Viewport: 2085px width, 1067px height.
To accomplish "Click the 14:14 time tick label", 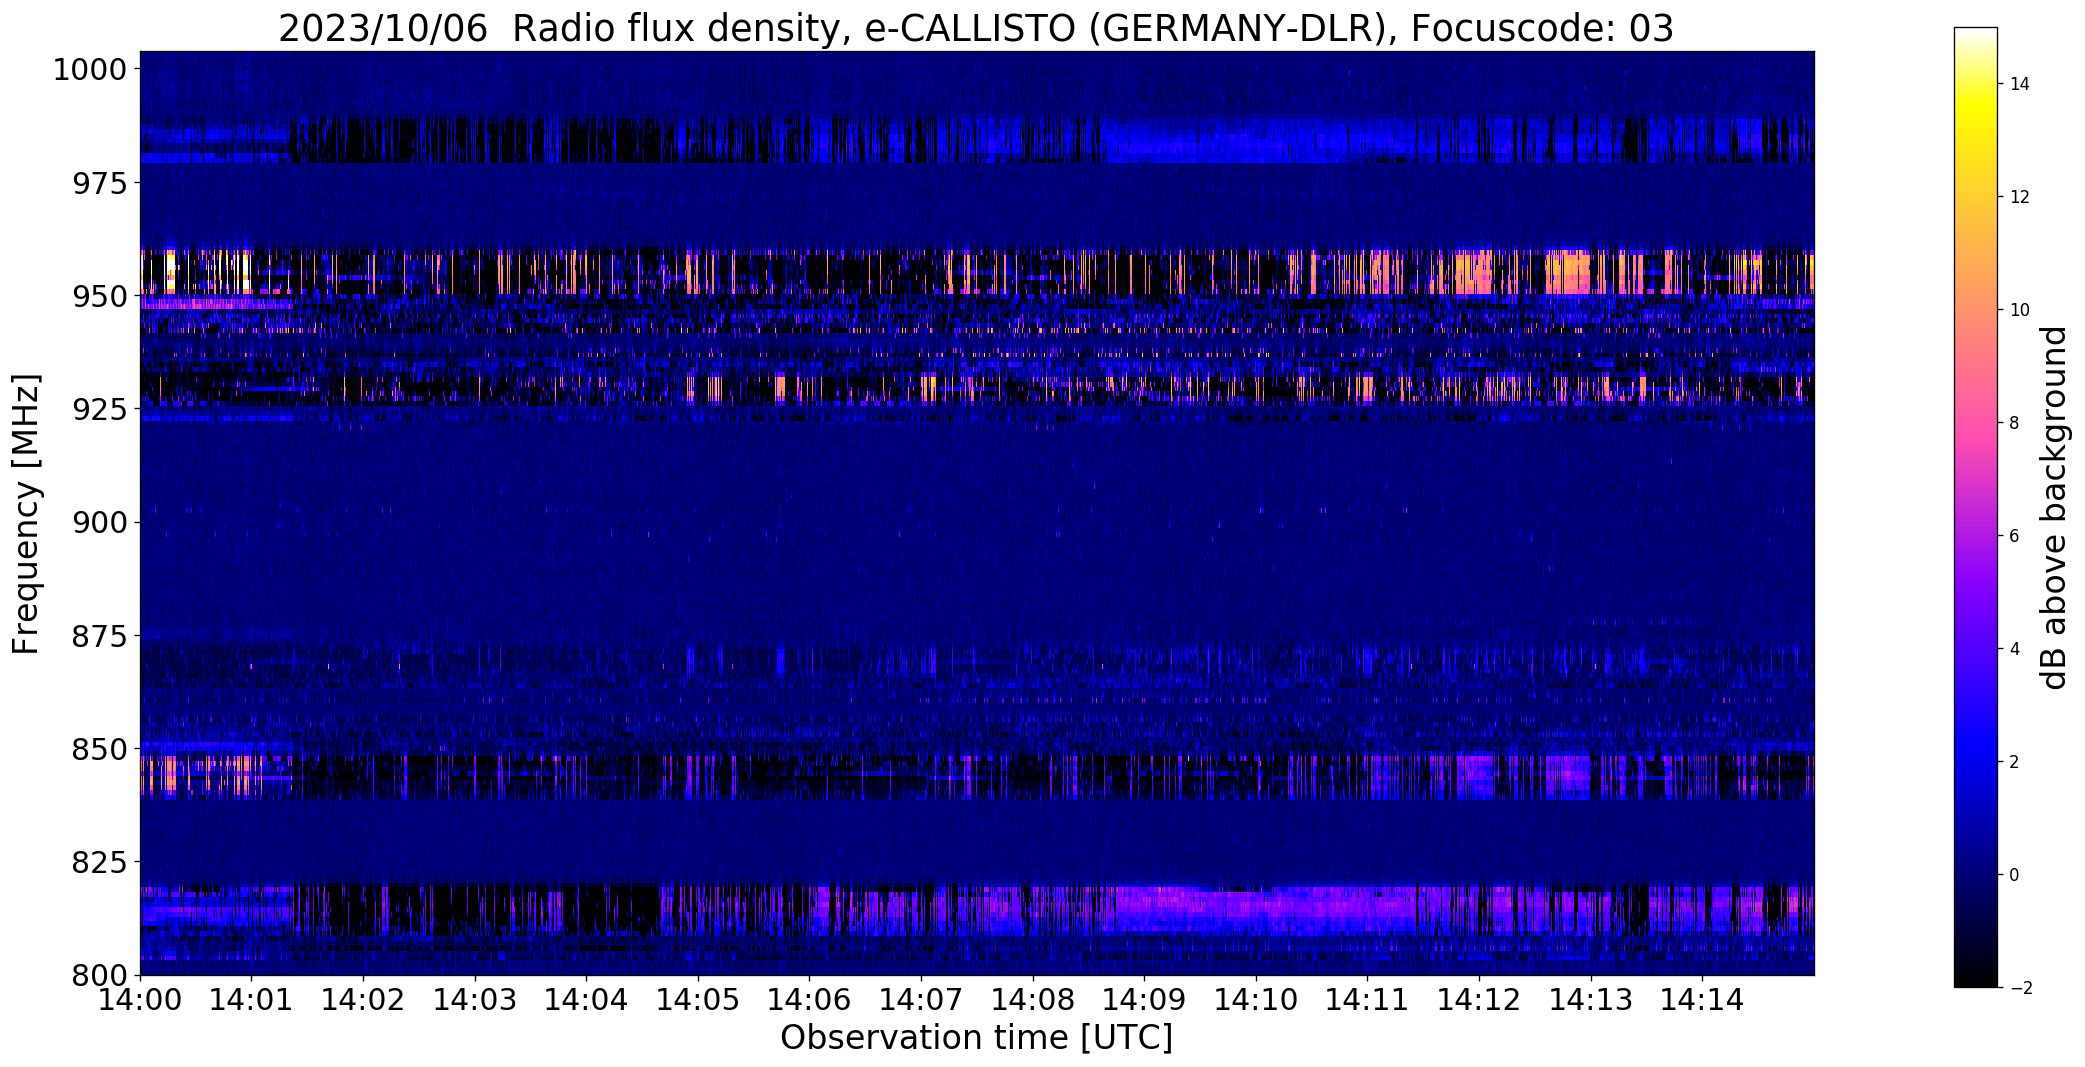I will (x=1703, y=999).
